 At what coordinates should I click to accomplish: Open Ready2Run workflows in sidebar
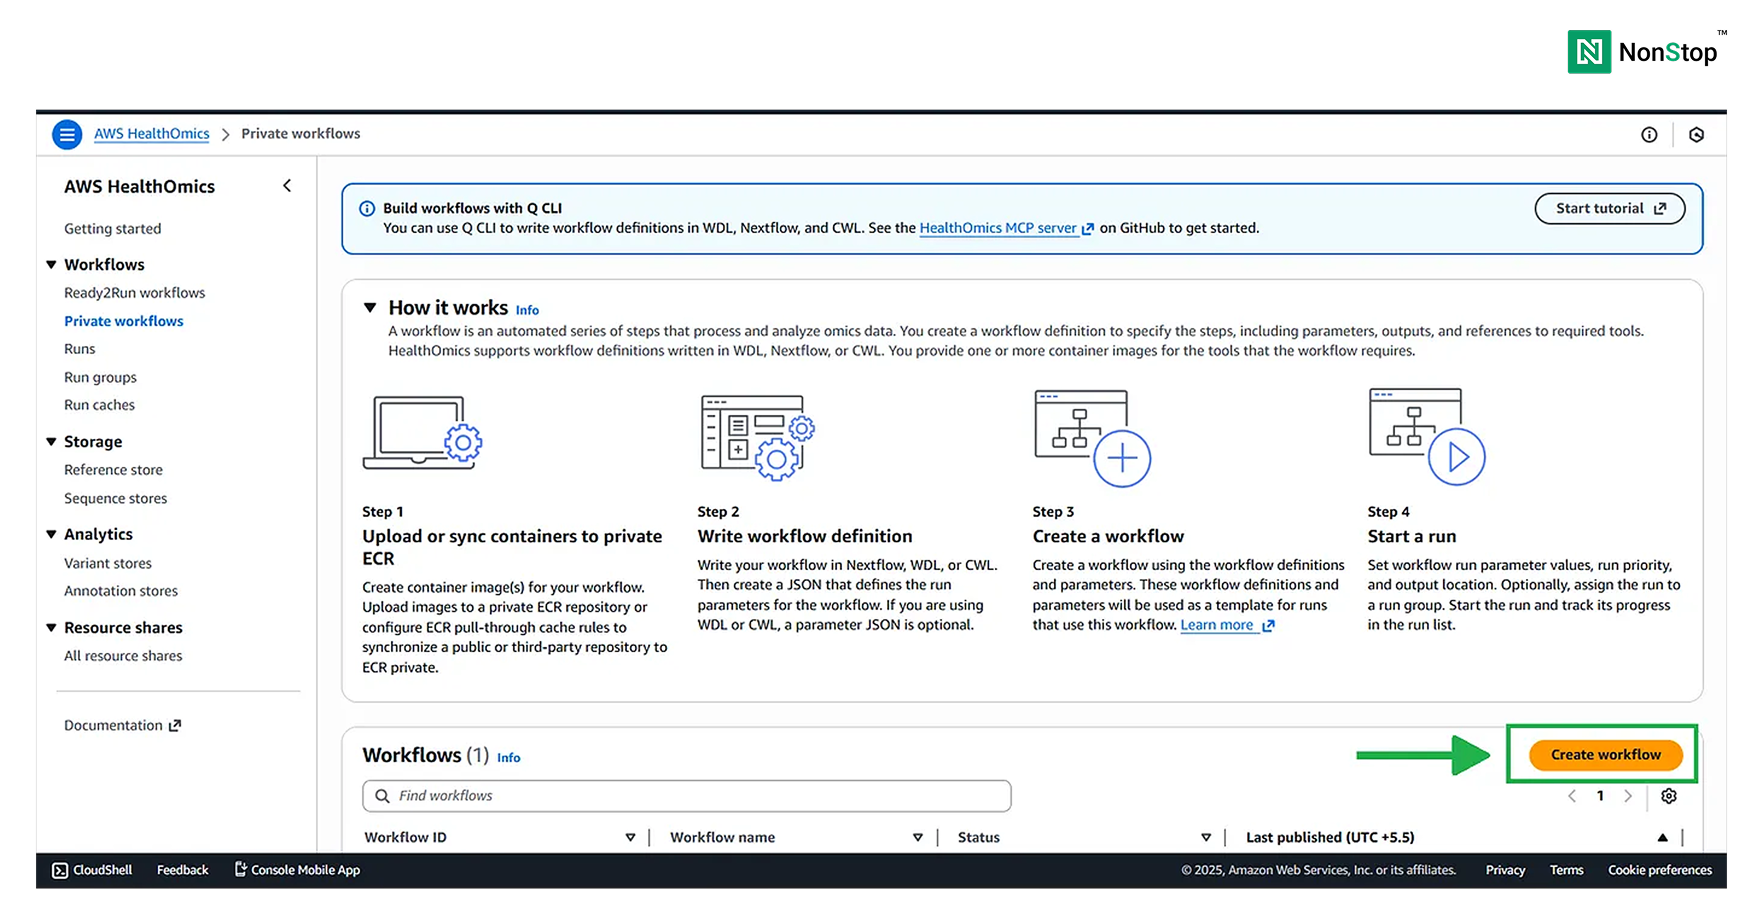pyautogui.click(x=135, y=293)
